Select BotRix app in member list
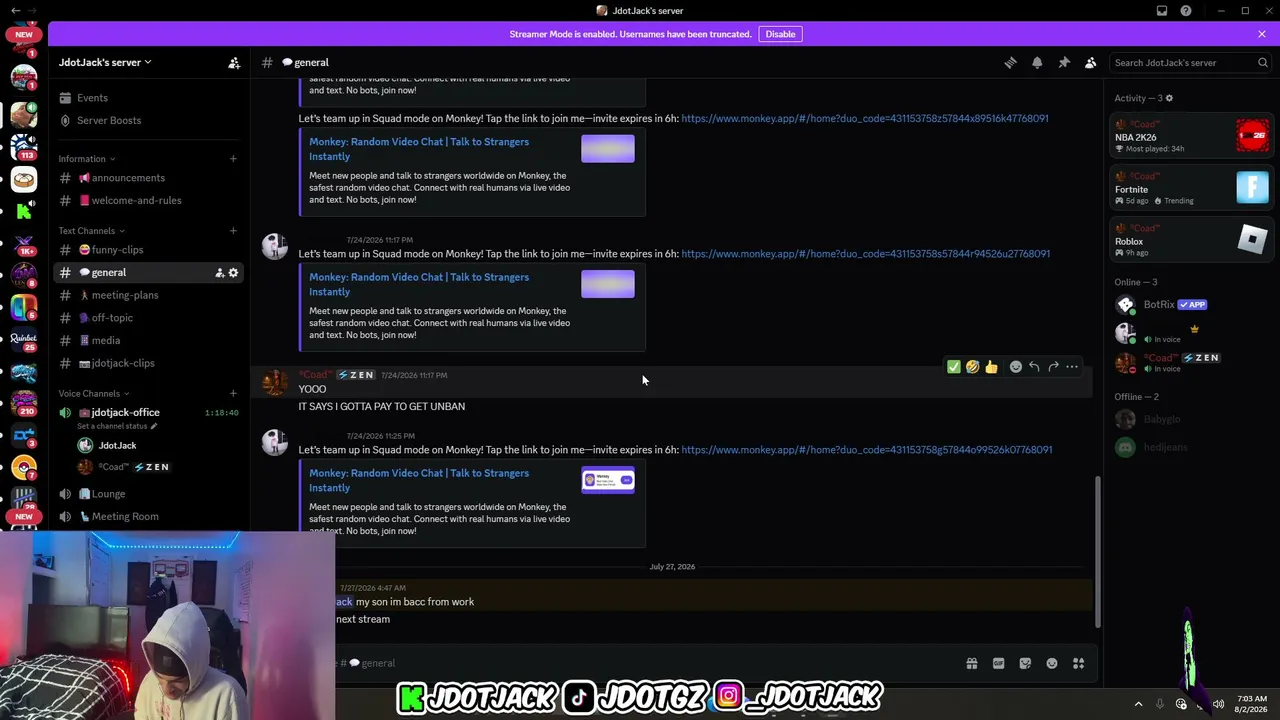Image resolution: width=1280 pixels, height=720 pixels. coord(1191,305)
